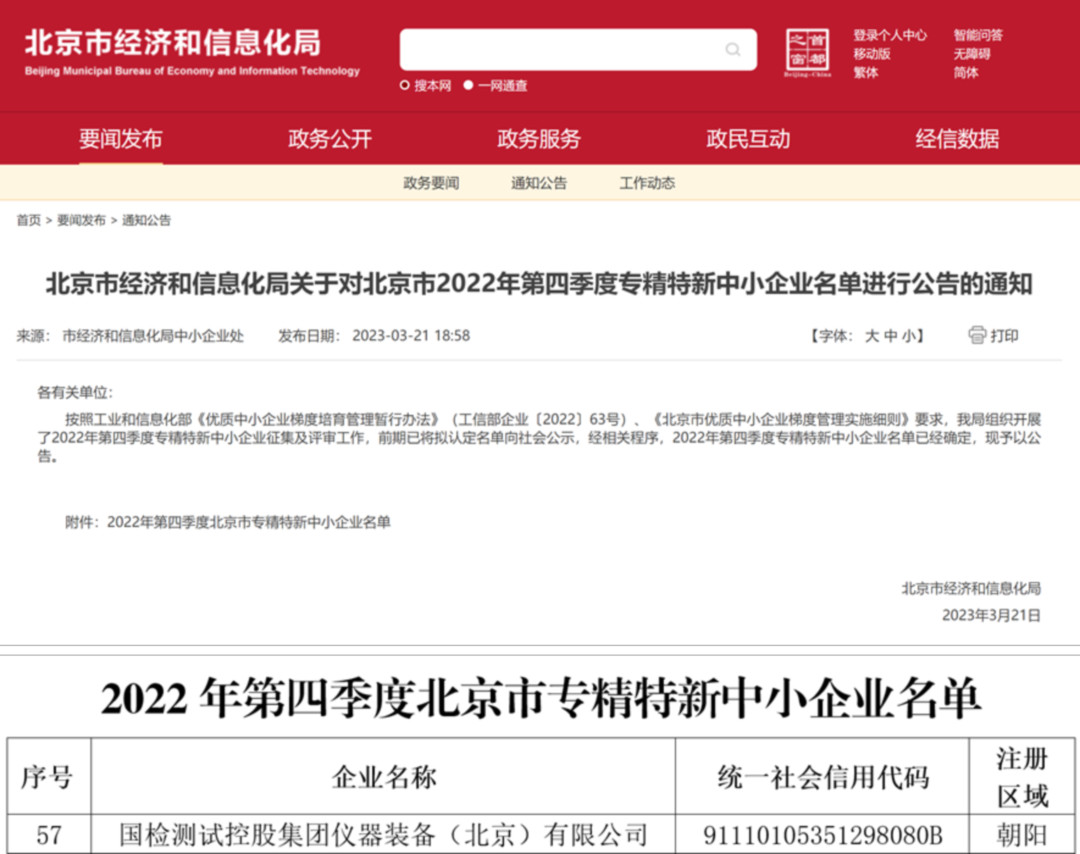
Task: Switch to 简体 simplified Chinese
Action: [966, 72]
